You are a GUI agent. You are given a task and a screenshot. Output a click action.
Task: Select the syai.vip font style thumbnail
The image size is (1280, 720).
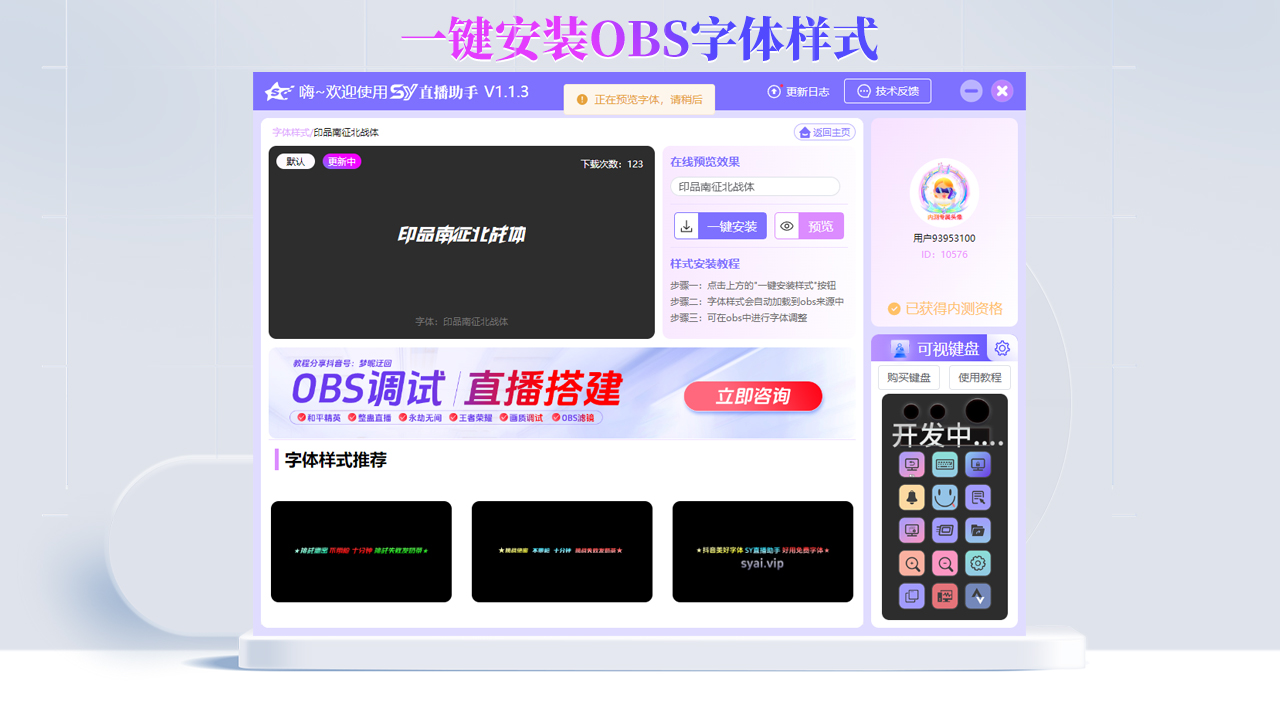(x=762, y=551)
